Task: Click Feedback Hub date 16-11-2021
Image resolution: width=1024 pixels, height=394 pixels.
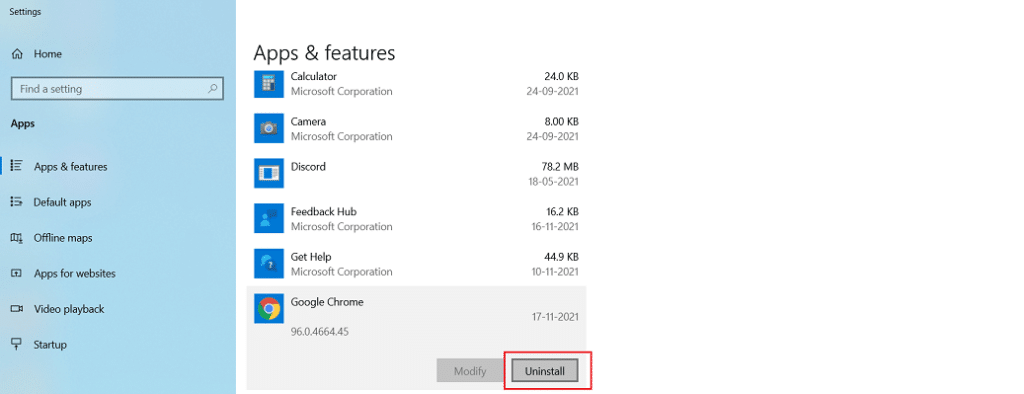Action: (555, 226)
